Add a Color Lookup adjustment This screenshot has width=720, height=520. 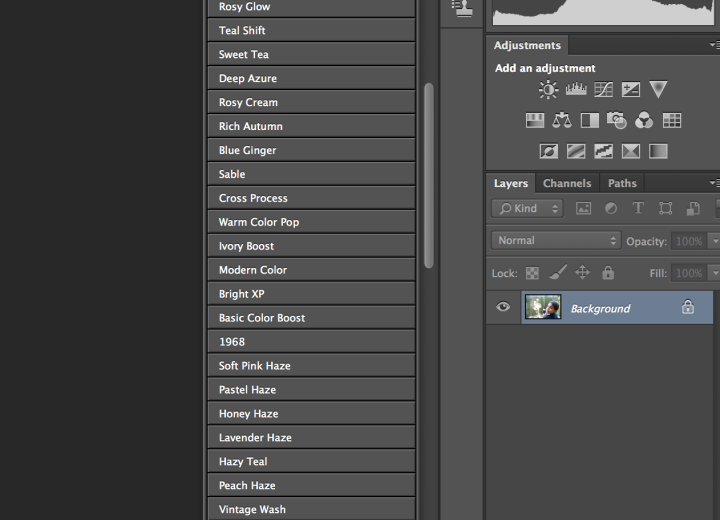(672, 121)
